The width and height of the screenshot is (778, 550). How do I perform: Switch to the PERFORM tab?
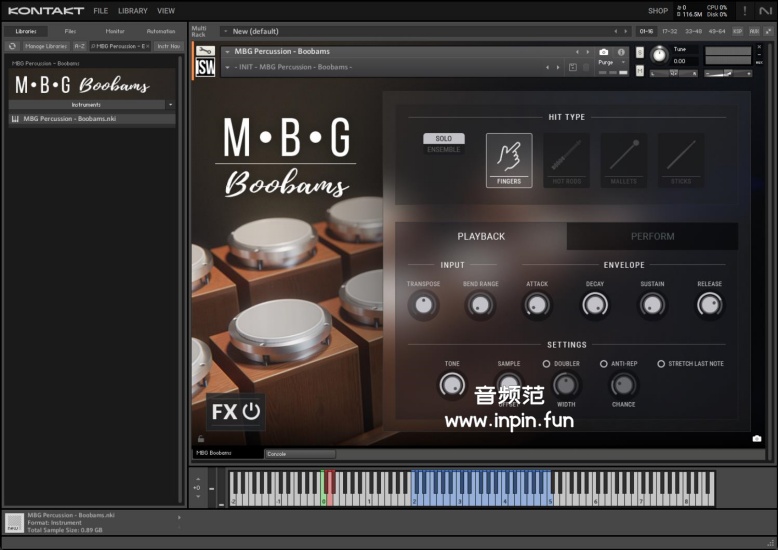coord(652,237)
